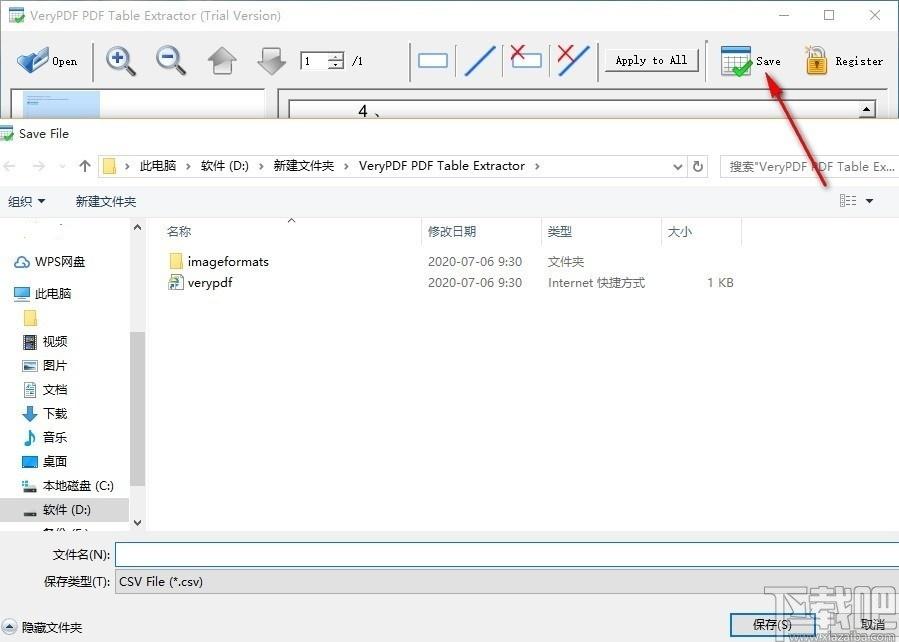Change the view layout icon
The width and height of the screenshot is (899, 642).
[848, 200]
